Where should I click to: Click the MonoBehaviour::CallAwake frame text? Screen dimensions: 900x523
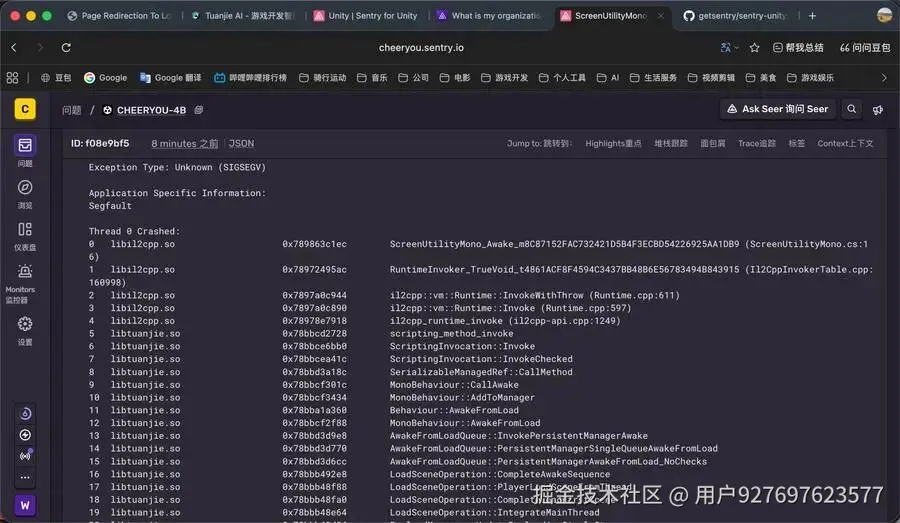click(454, 385)
